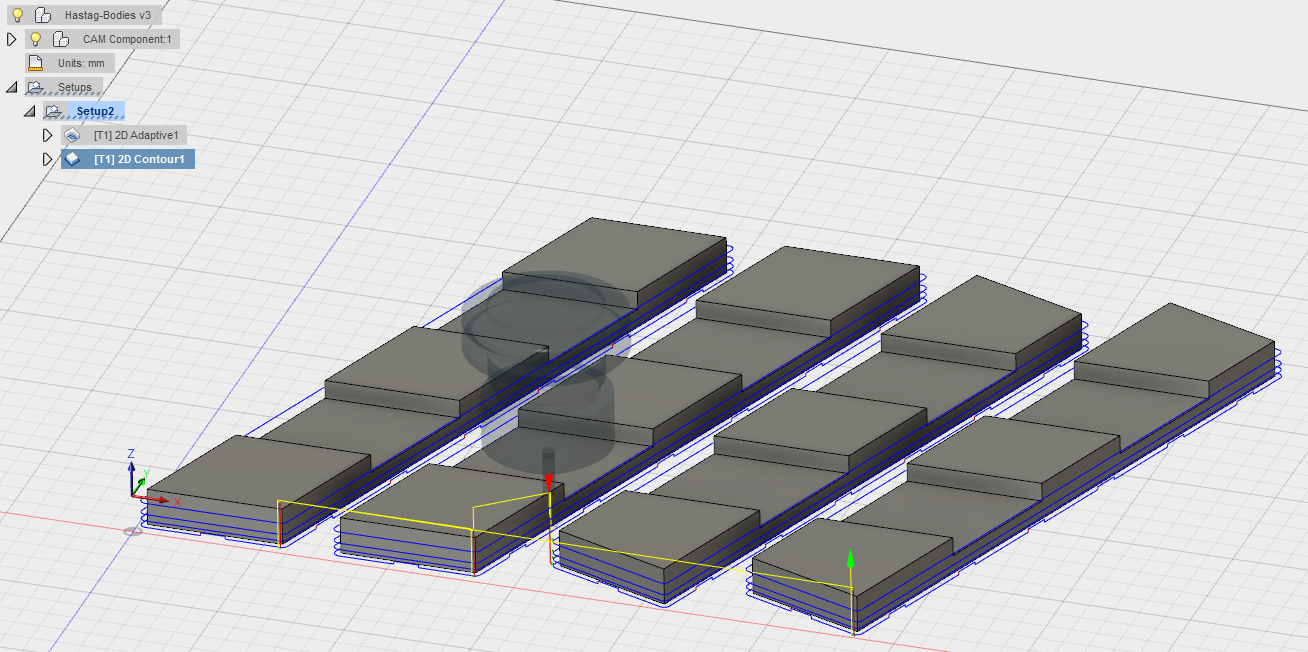Click the Hastag-Bodies v3 bodies icon
Image resolution: width=1308 pixels, height=652 pixels.
[x=42, y=14]
